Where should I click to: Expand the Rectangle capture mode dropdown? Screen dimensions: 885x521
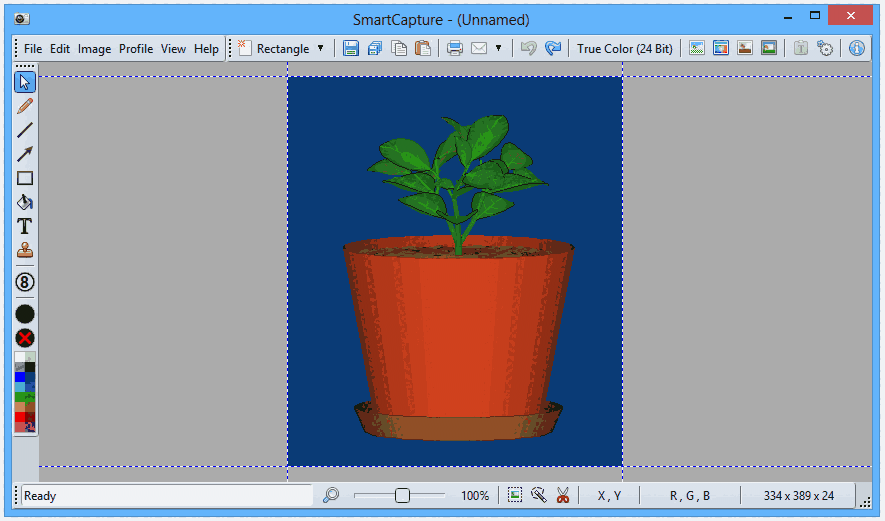[x=320, y=48]
